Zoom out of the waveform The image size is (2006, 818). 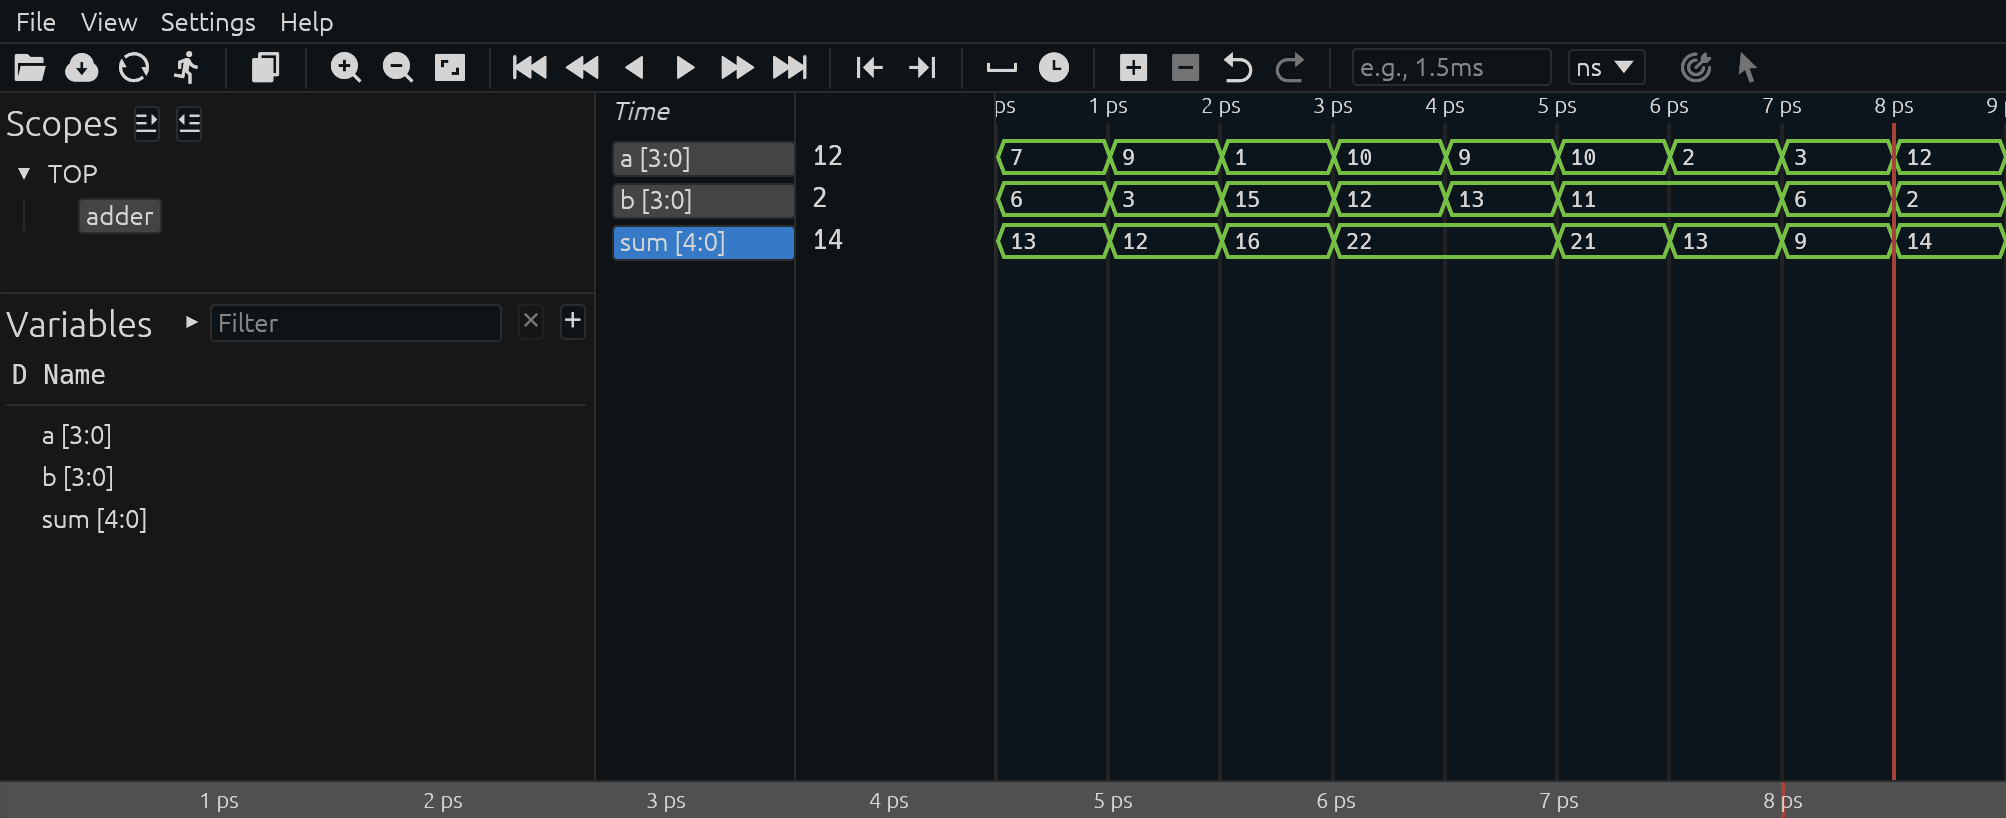pyautogui.click(x=398, y=68)
